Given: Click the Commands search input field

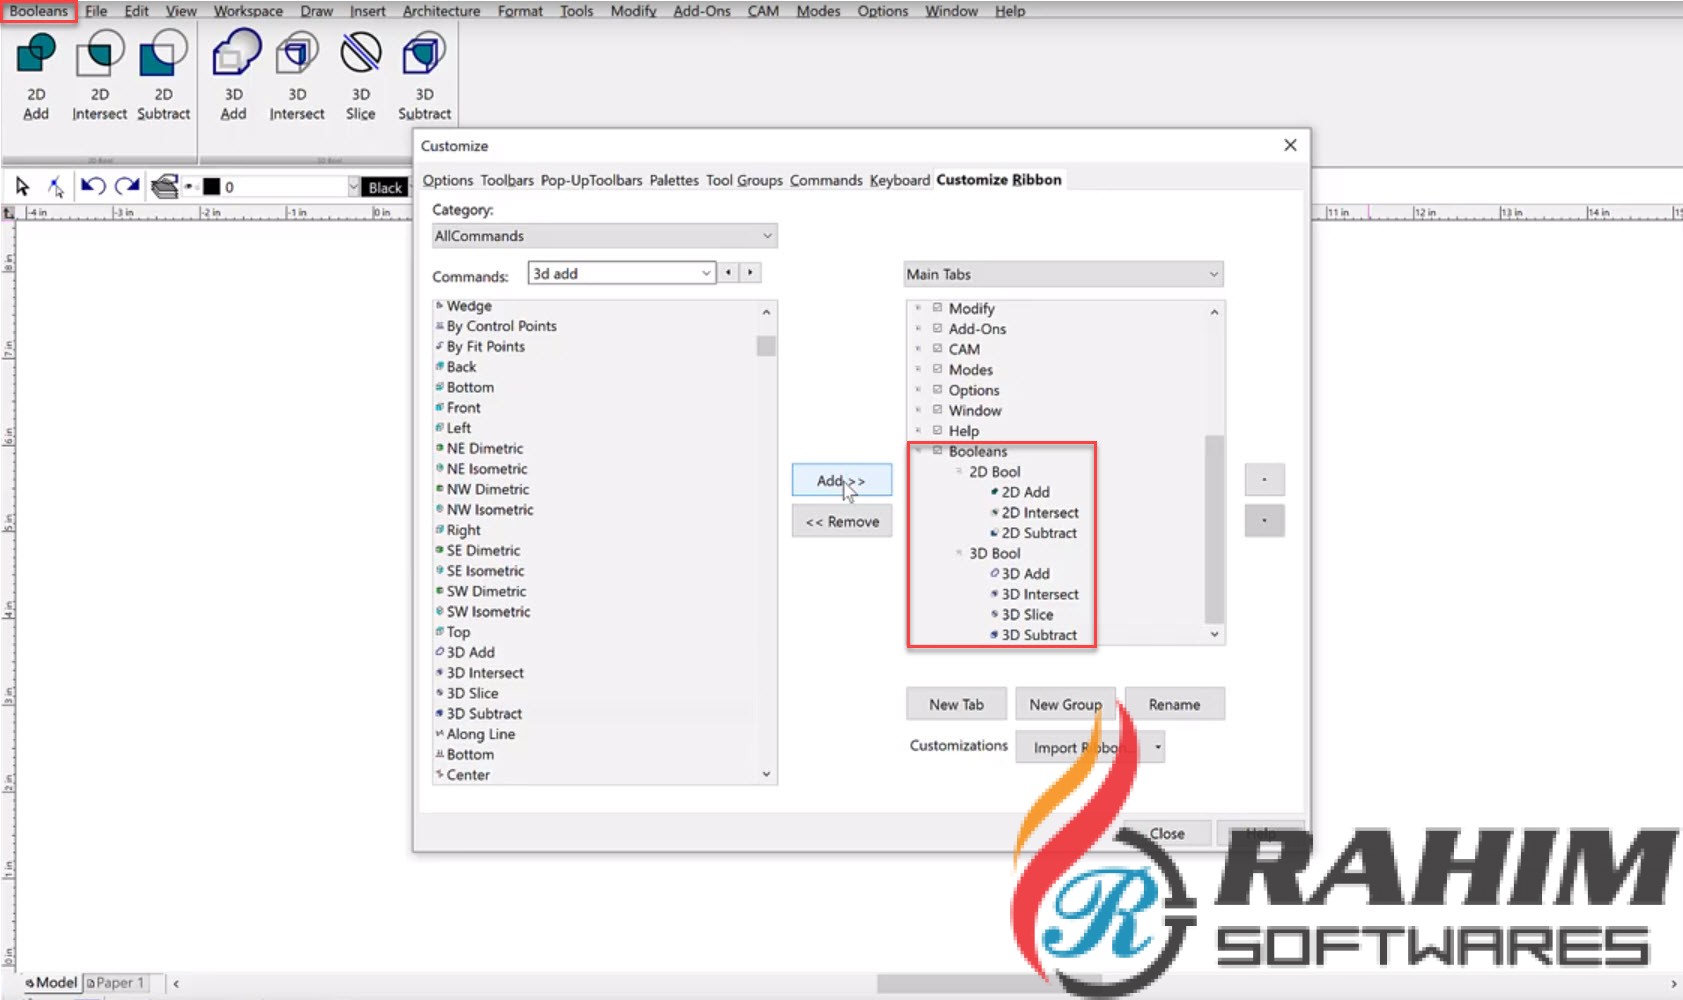Looking at the screenshot, I should pos(613,273).
